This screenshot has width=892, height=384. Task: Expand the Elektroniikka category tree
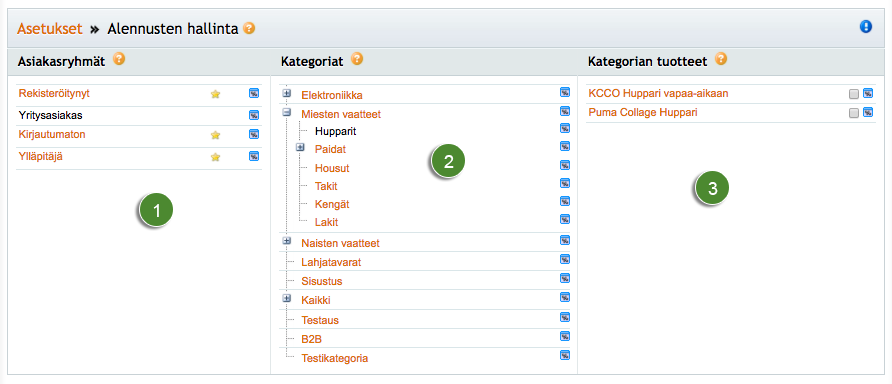287,93
